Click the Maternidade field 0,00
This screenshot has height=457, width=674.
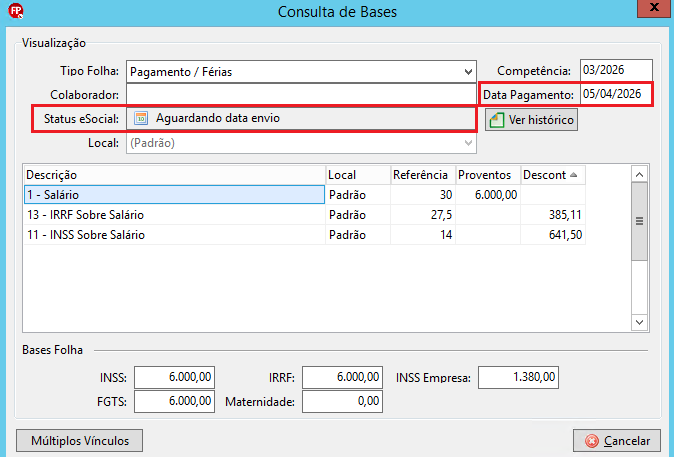[x=342, y=401]
